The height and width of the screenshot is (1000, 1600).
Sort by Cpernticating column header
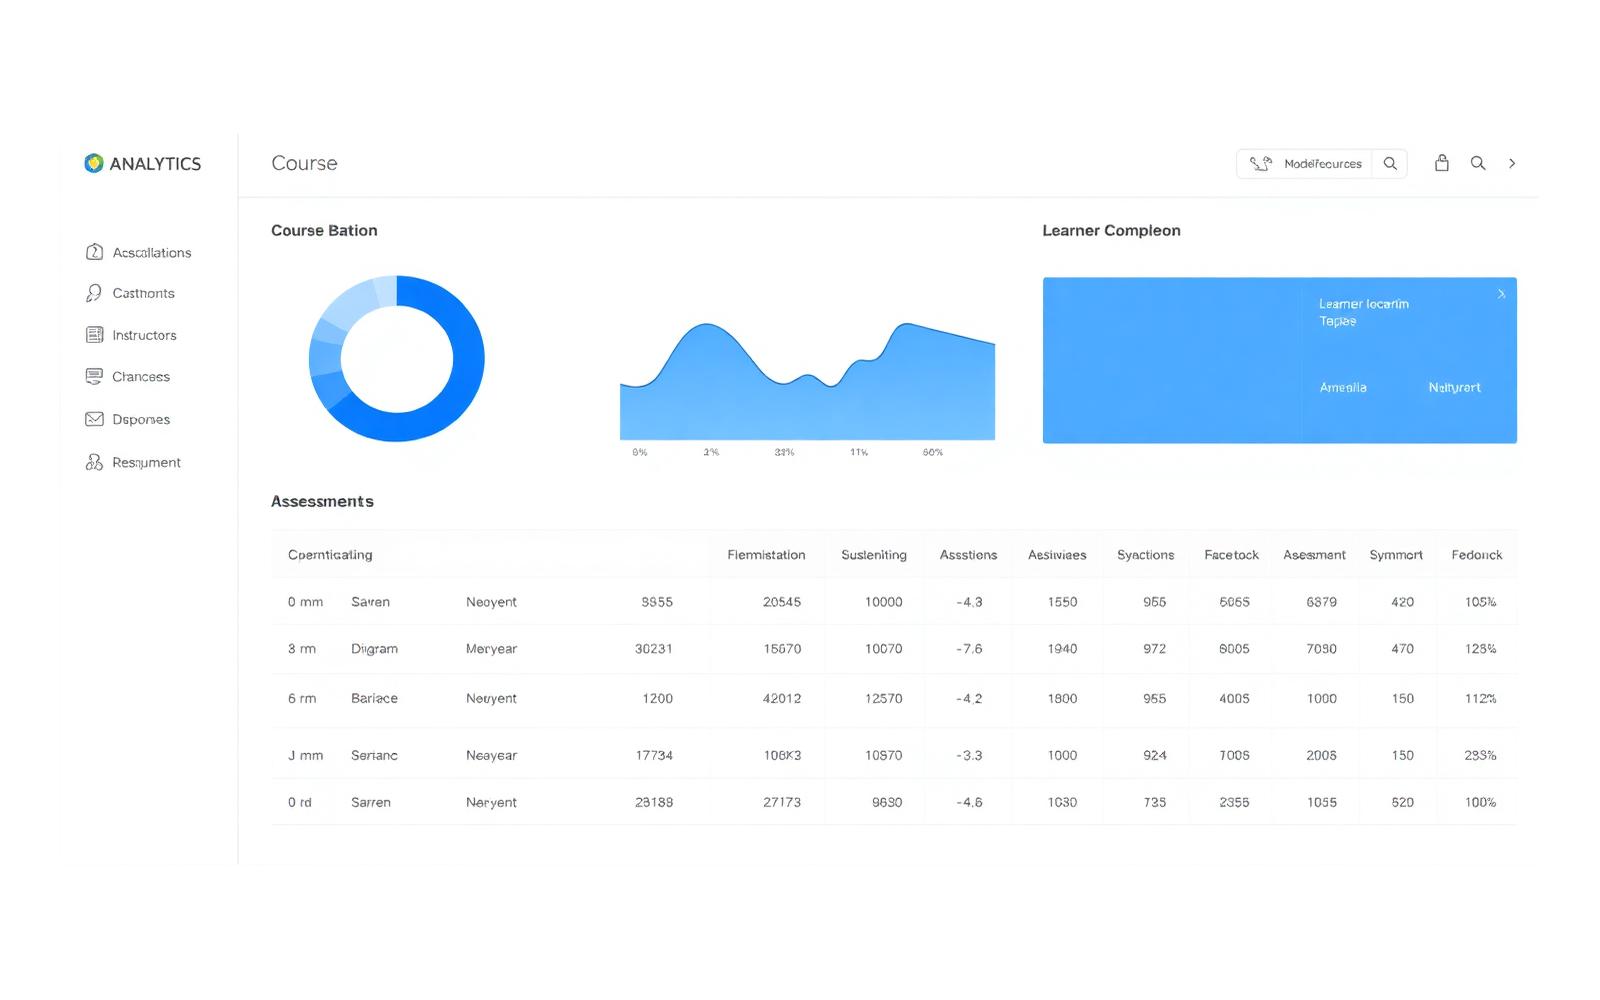pos(330,555)
